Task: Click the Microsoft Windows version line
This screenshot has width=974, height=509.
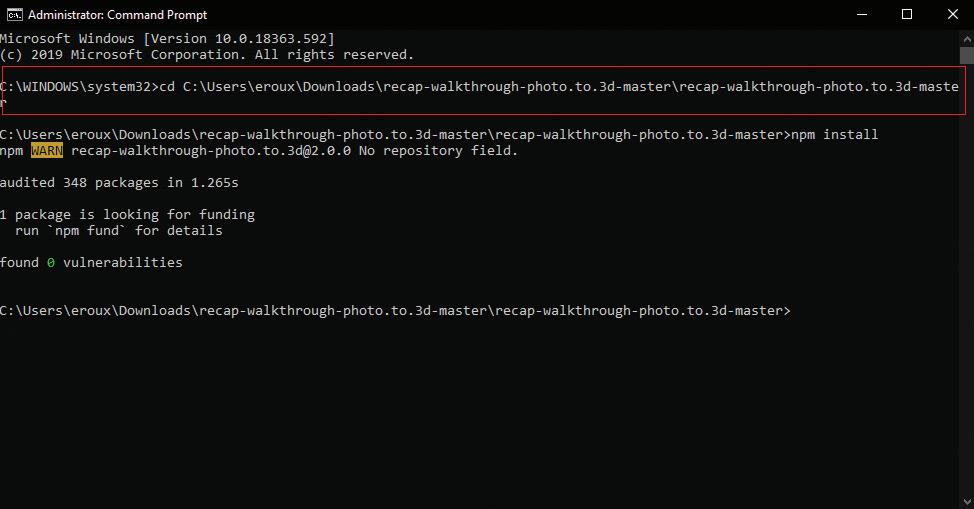Action: (167, 39)
